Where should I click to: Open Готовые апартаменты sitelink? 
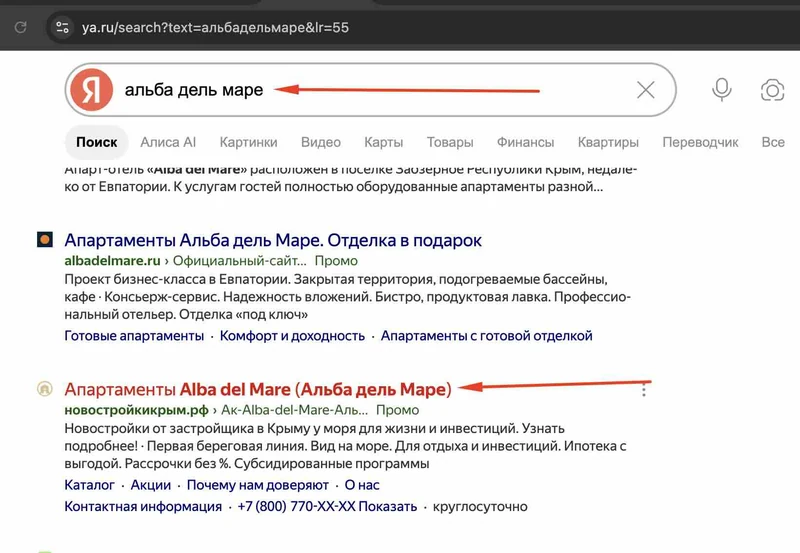134,336
